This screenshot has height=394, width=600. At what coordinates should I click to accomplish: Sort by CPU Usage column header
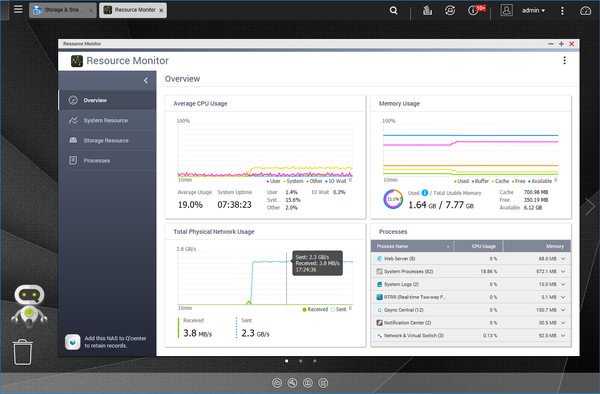click(x=478, y=246)
